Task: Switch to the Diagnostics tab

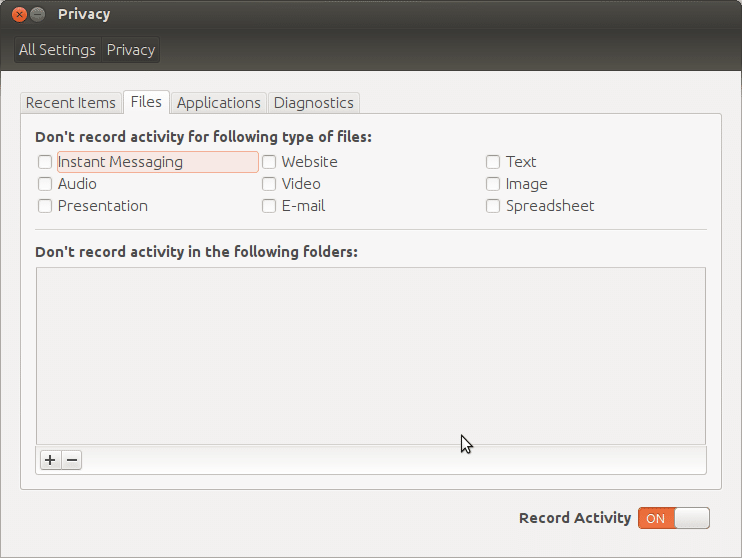Action: [x=313, y=102]
